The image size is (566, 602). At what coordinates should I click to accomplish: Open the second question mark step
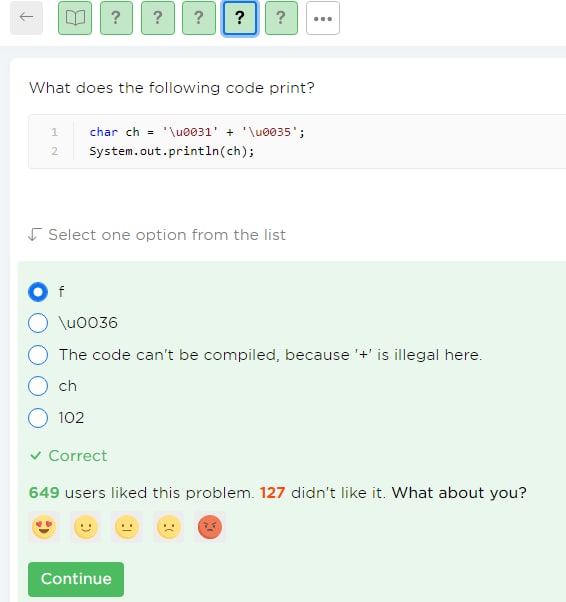(x=158, y=18)
